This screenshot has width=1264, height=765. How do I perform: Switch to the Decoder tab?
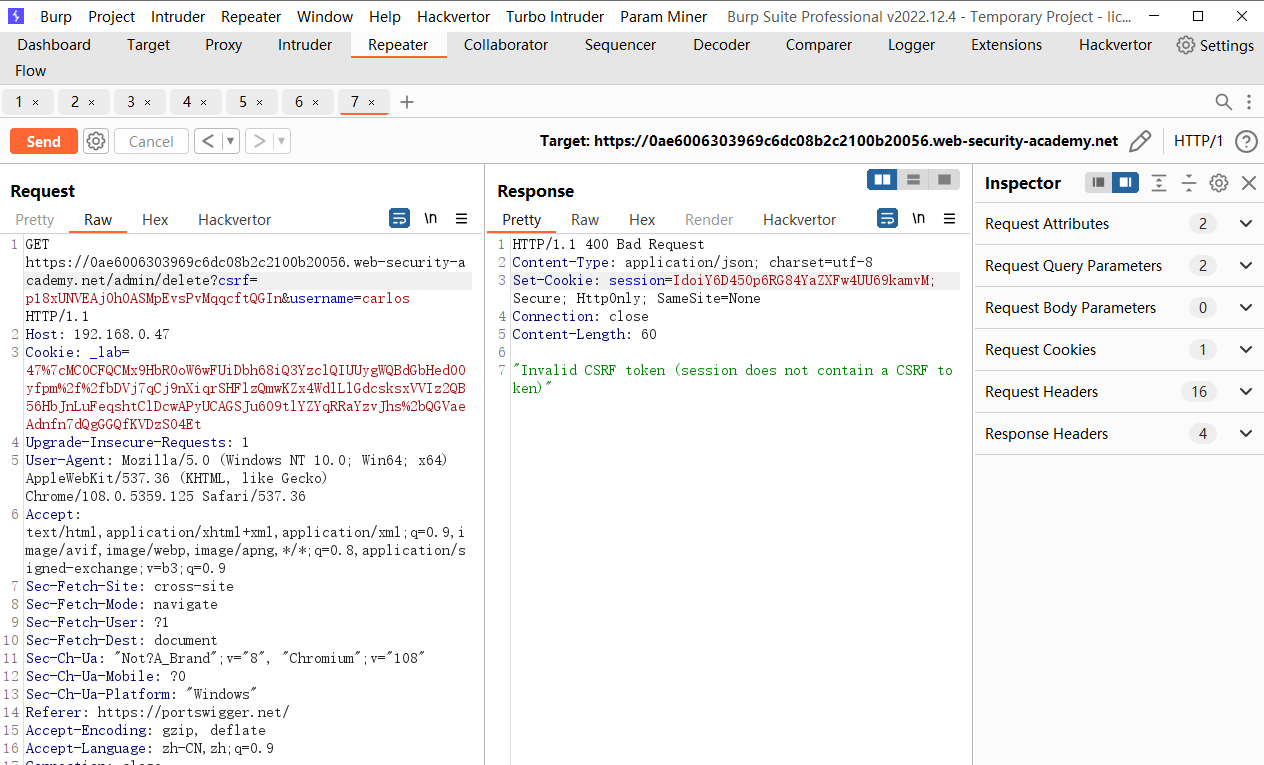[721, 45]
